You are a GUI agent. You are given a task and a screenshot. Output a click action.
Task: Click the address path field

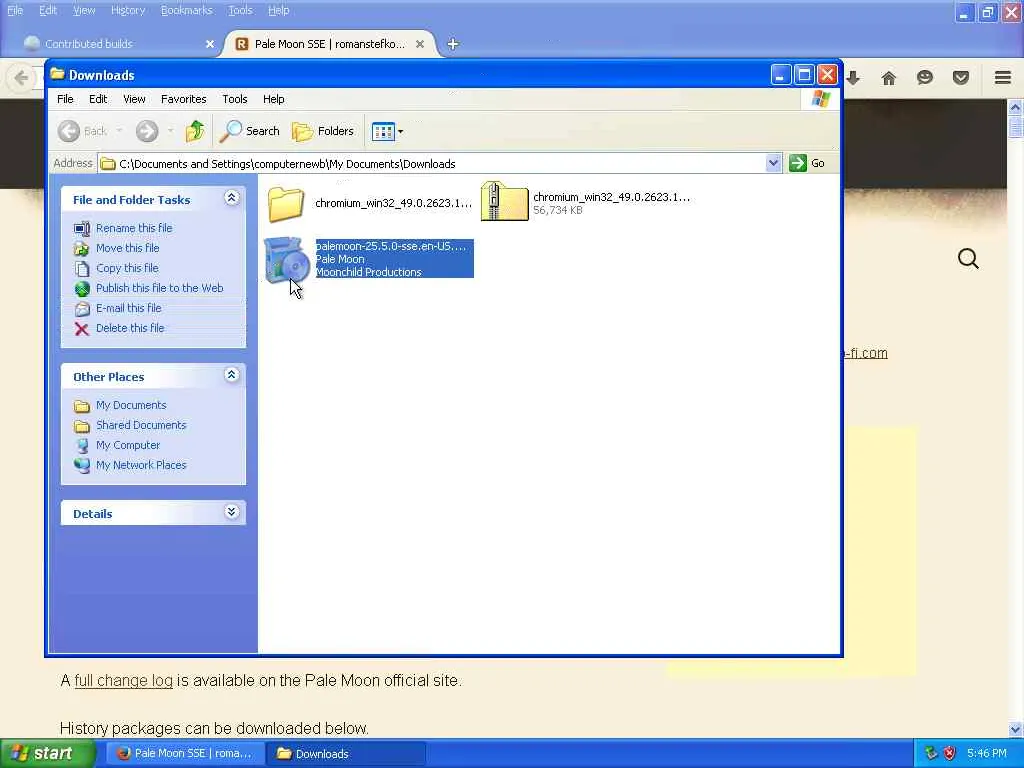[x=432, y=163]
